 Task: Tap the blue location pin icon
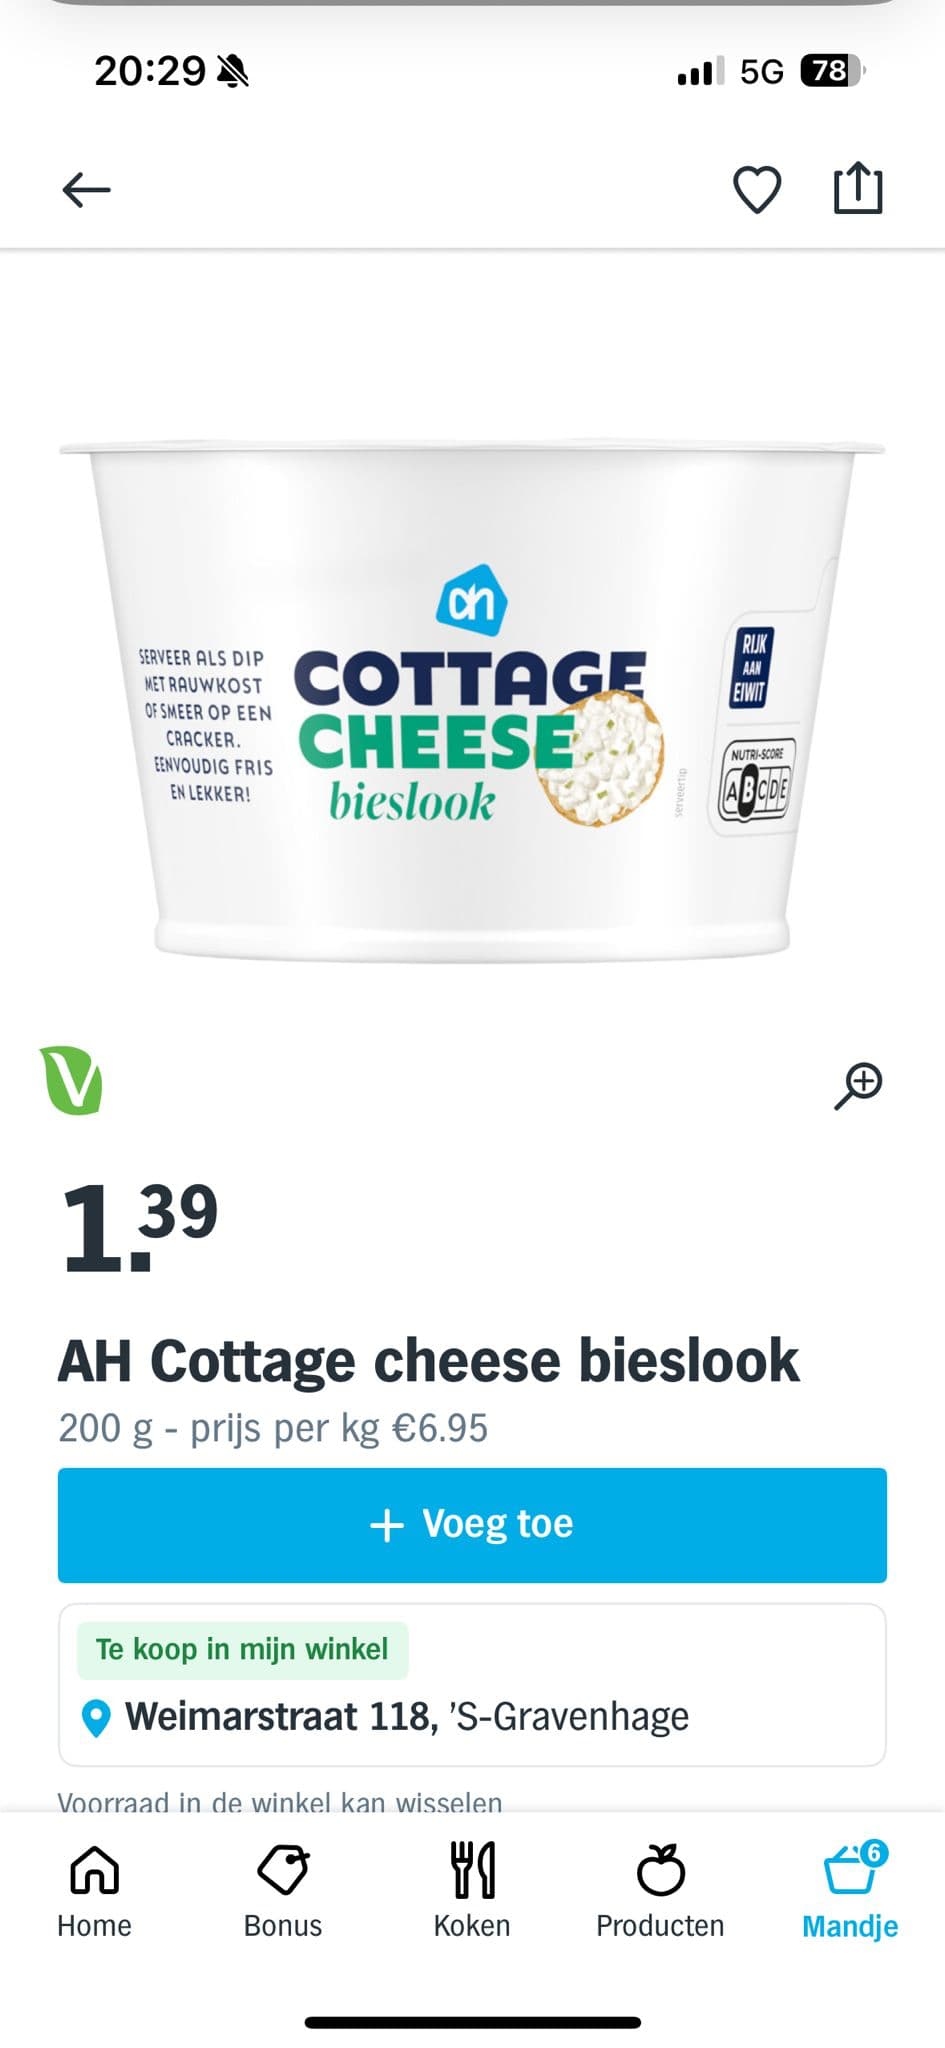[x=95, y=1718]
